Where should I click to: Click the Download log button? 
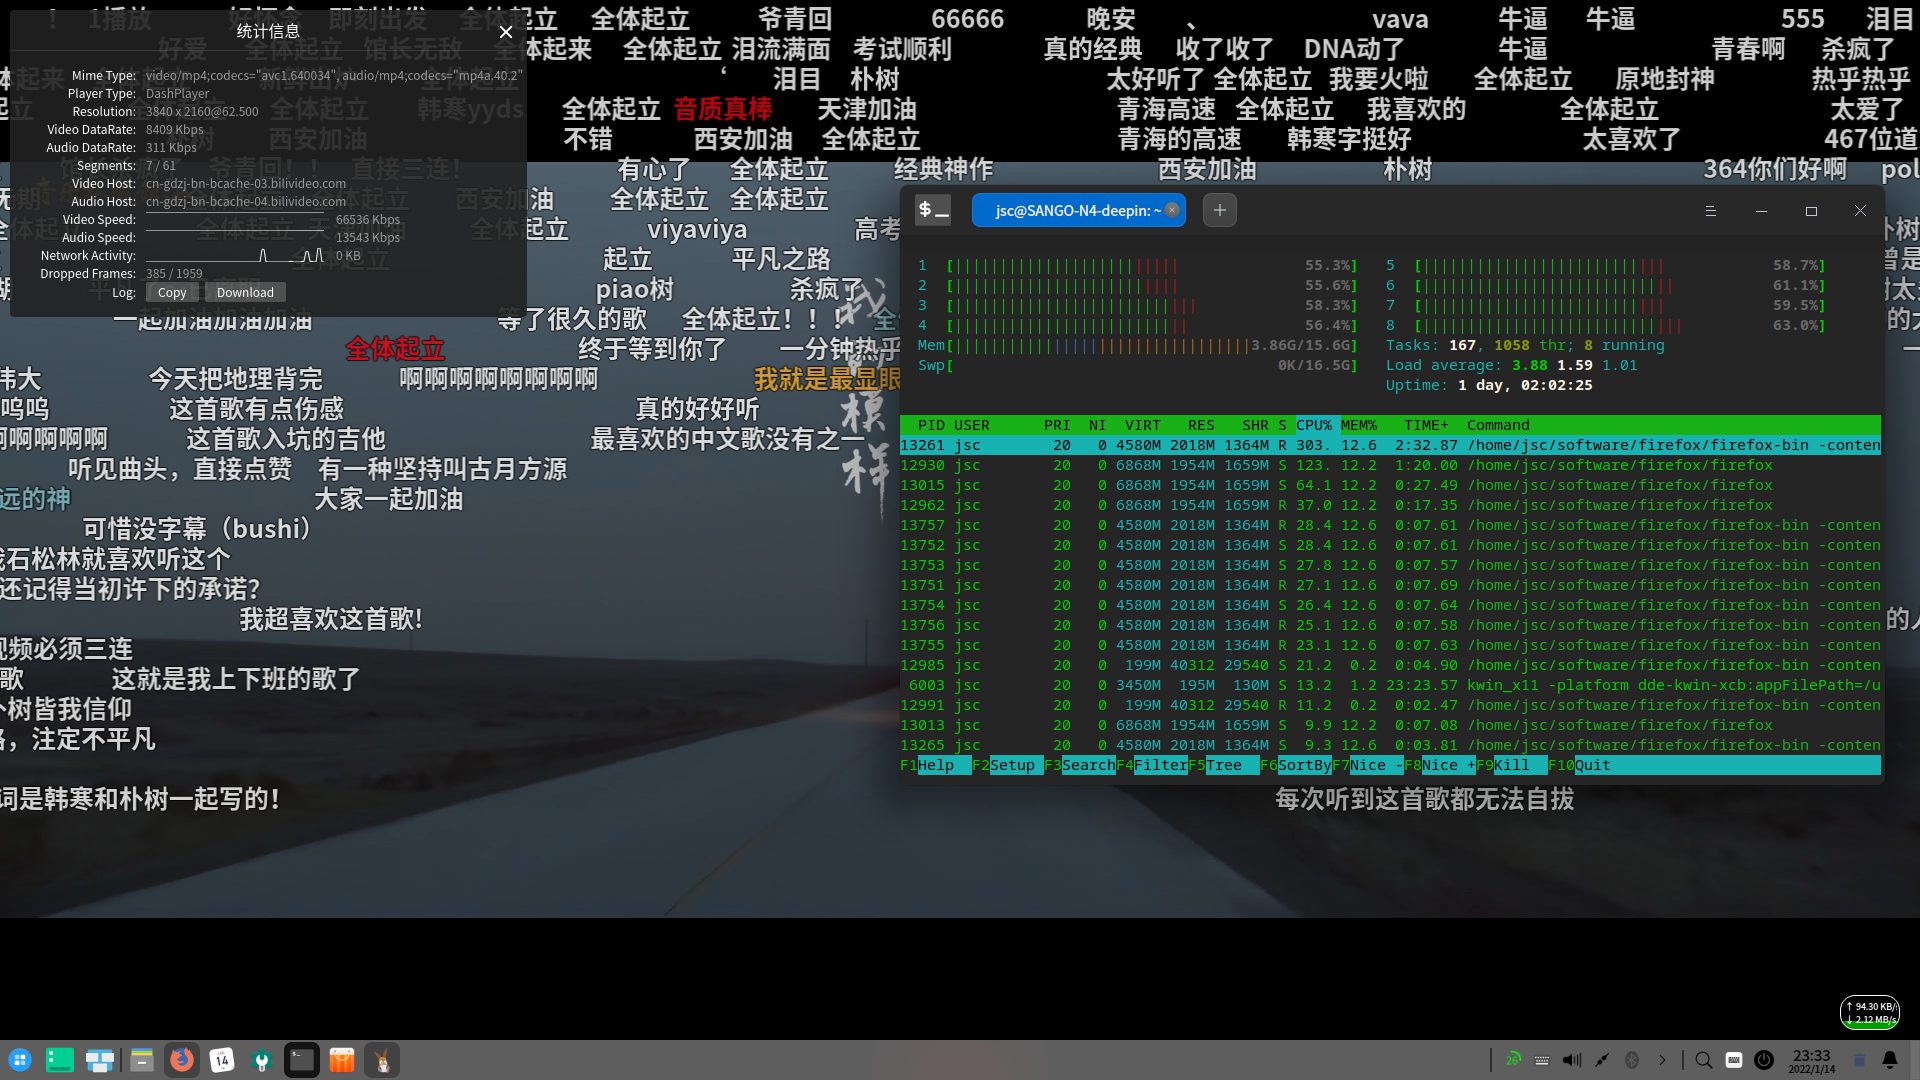coord(245,292)
